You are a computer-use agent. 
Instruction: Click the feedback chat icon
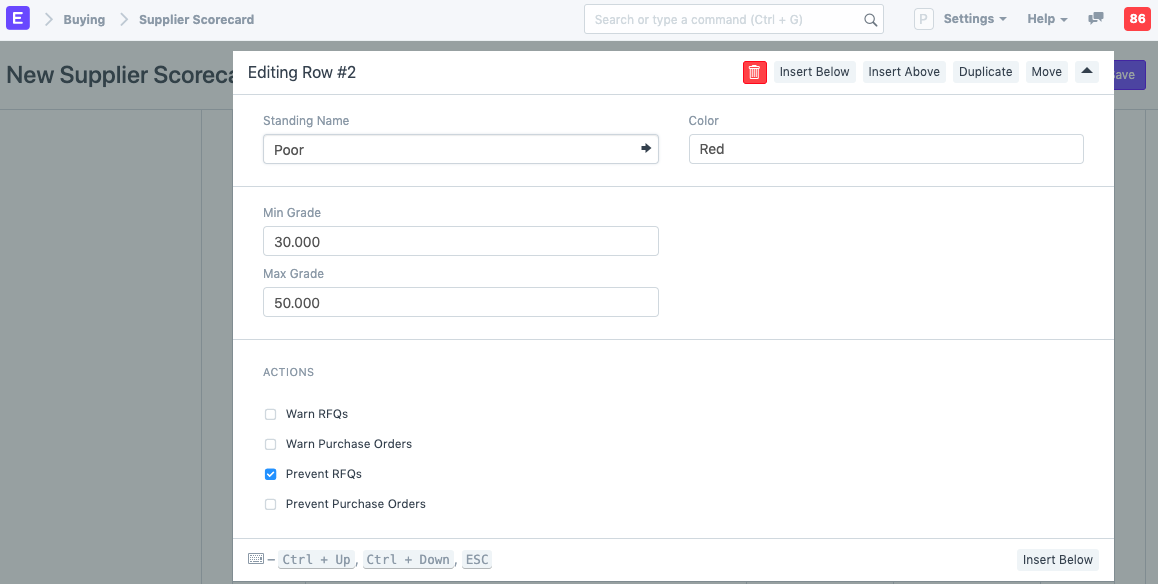click(x=1096, y=18)
